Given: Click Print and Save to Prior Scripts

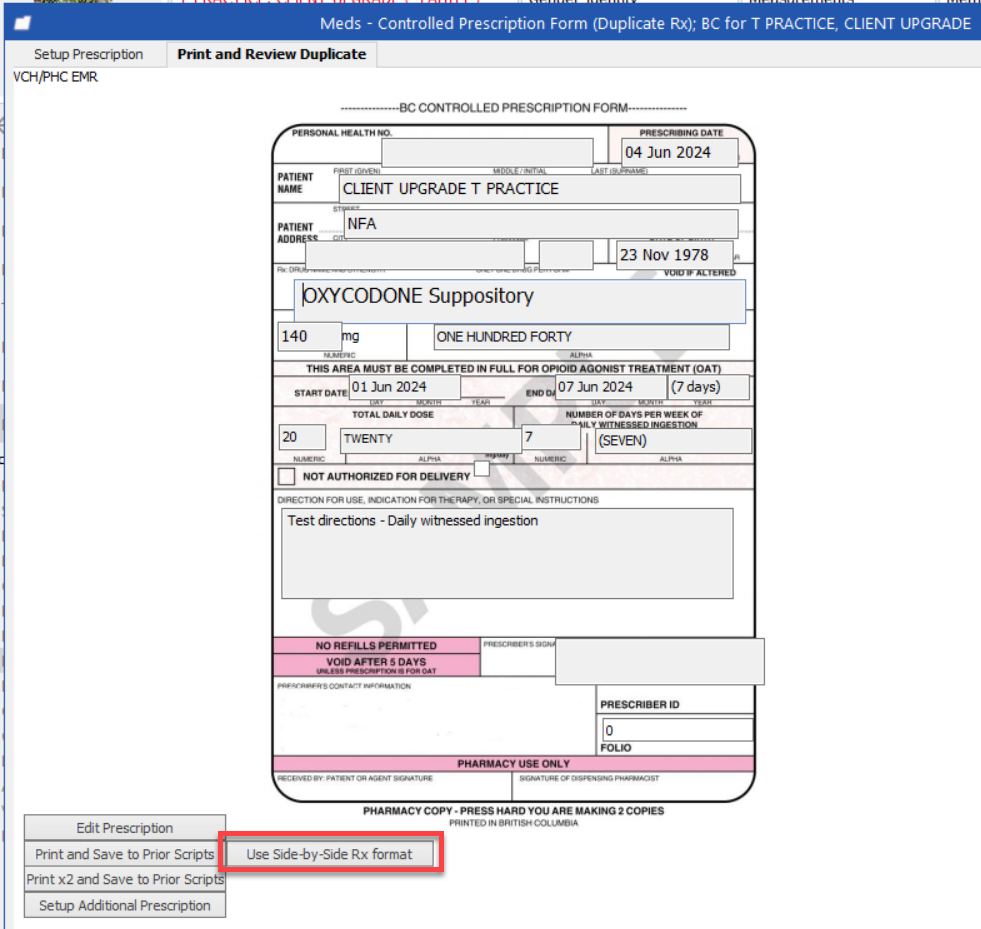Looking at the screenshot, I should 122,854.
